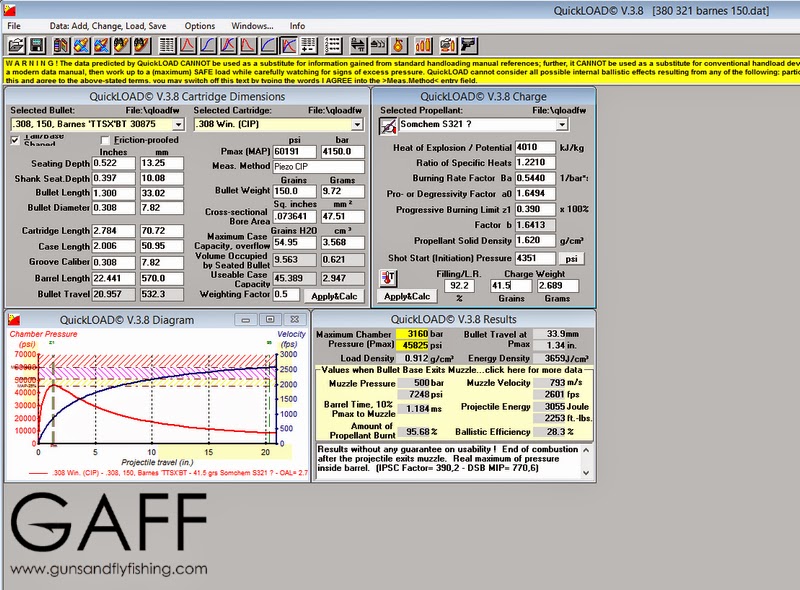Image resolution: width=800 pixels, height=590 pixels.
Task: Click the thermometer icon beside Filling/L.R.
Action: 388,278
